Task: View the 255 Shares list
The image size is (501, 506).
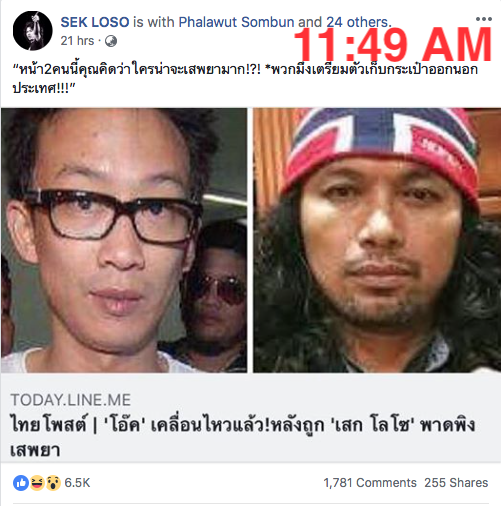Action: click(456, 483)
